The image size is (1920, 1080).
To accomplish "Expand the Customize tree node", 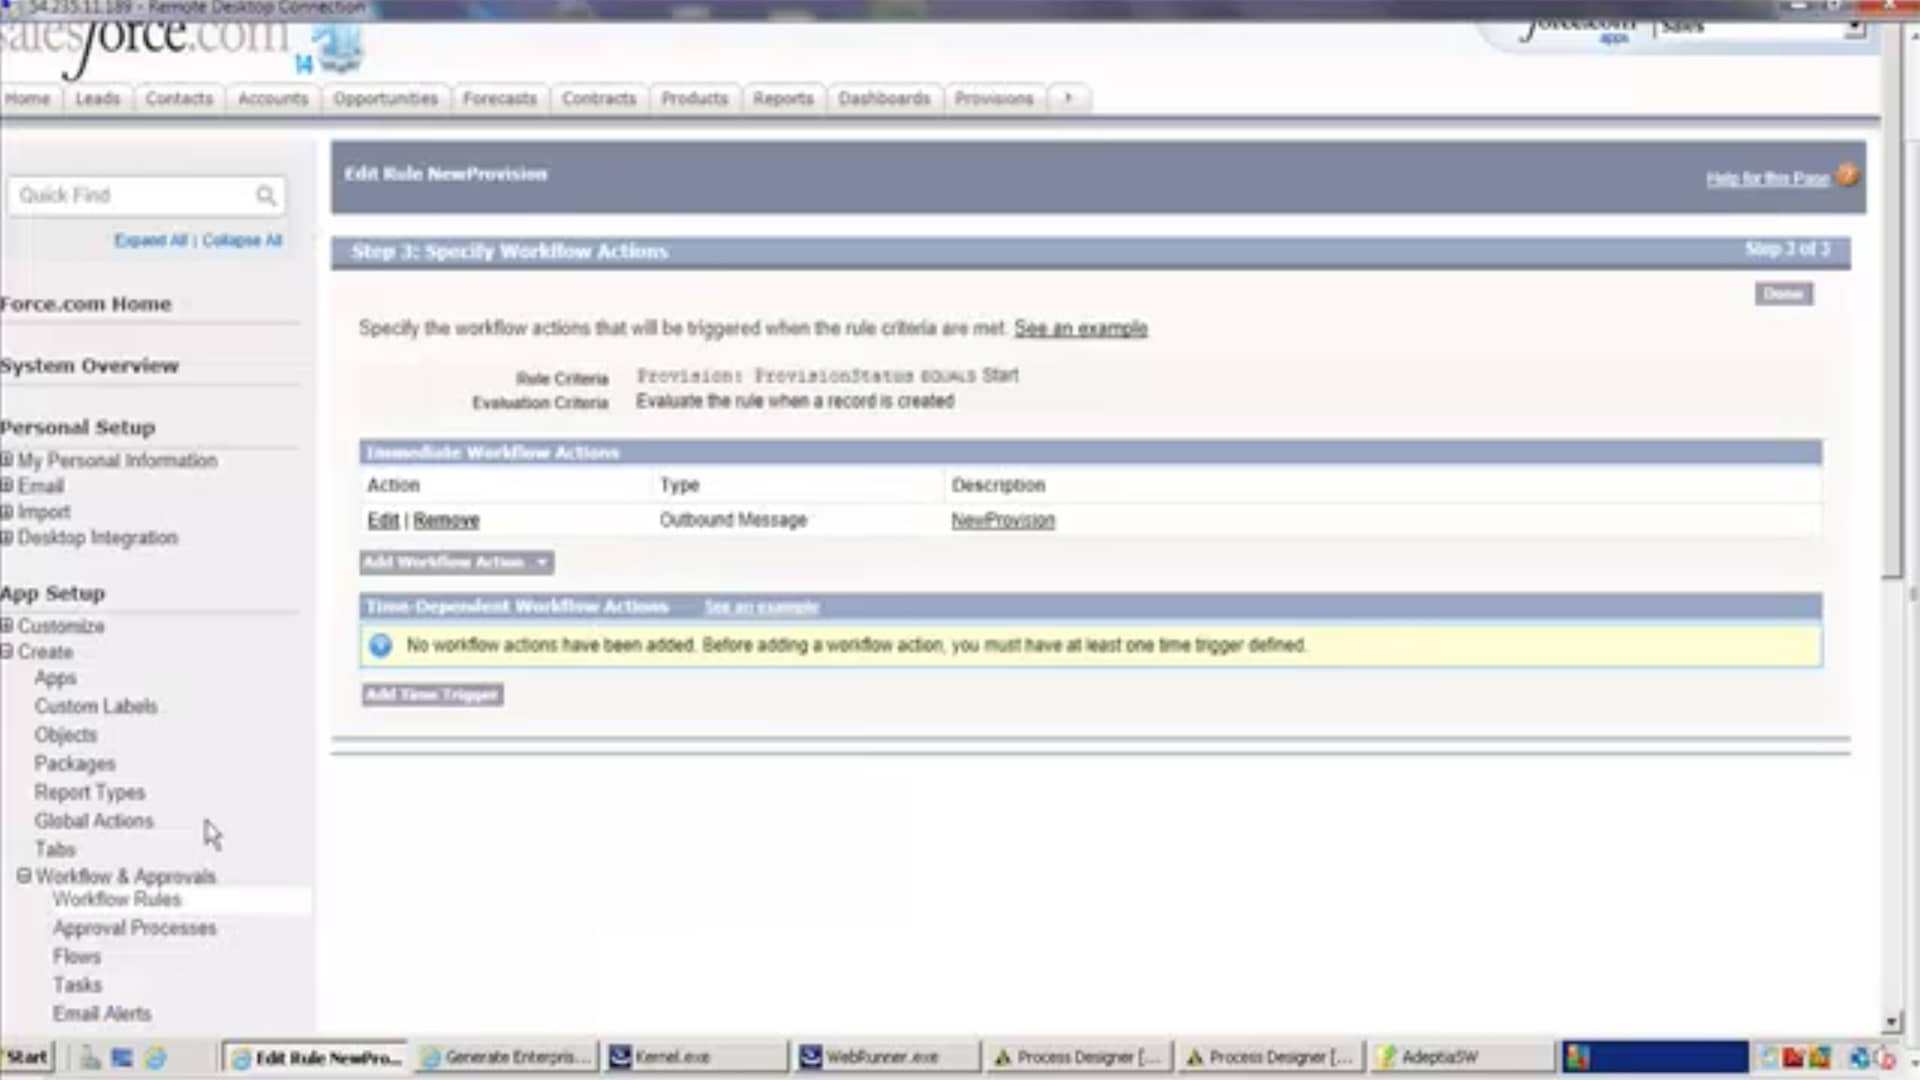I will tap(7, 626).
